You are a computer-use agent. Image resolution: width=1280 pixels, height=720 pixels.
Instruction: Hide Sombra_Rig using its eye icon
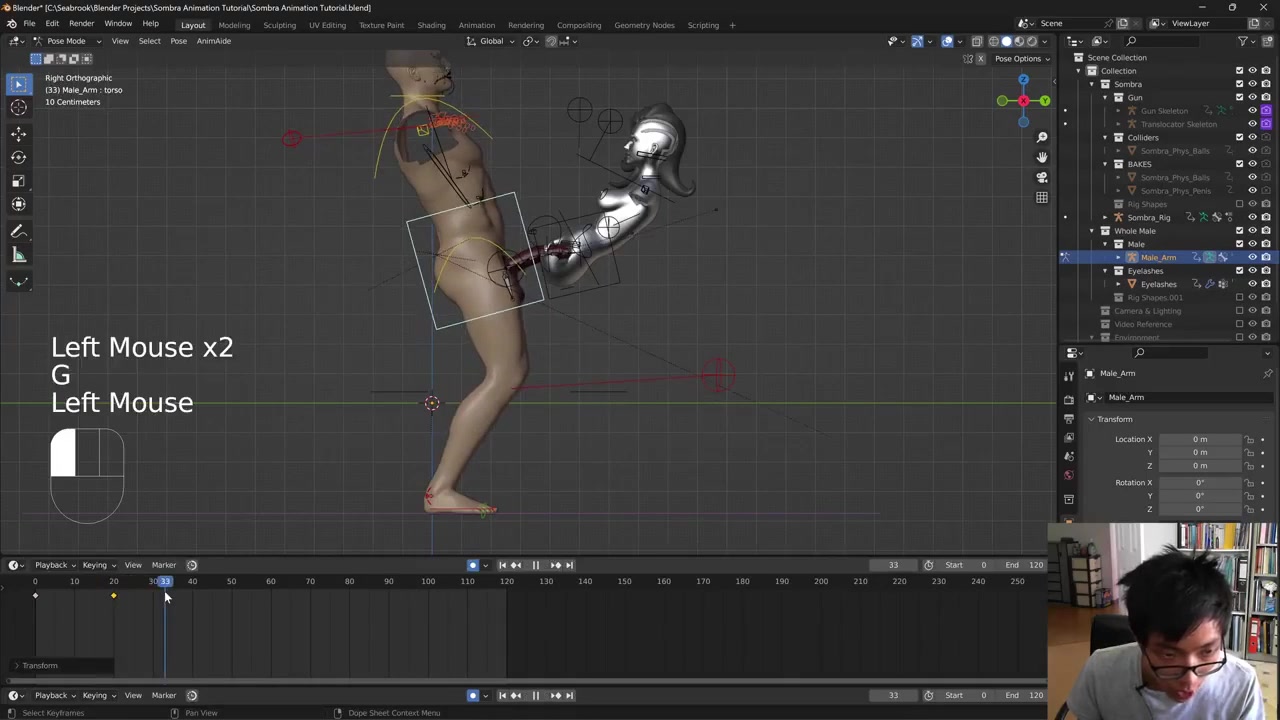[x=1252, y=217]
